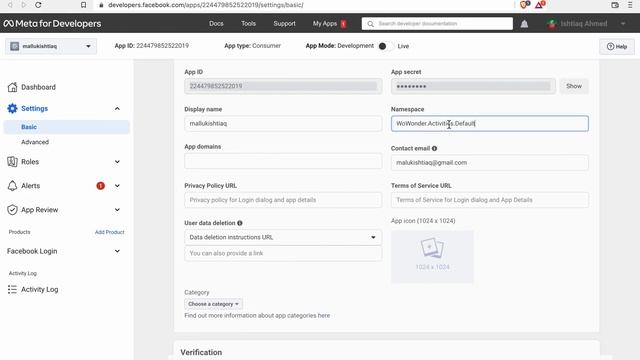Viewport: 640px width, 360px height.
Task: Select Basic under Settings
Action: click(67, 127)
